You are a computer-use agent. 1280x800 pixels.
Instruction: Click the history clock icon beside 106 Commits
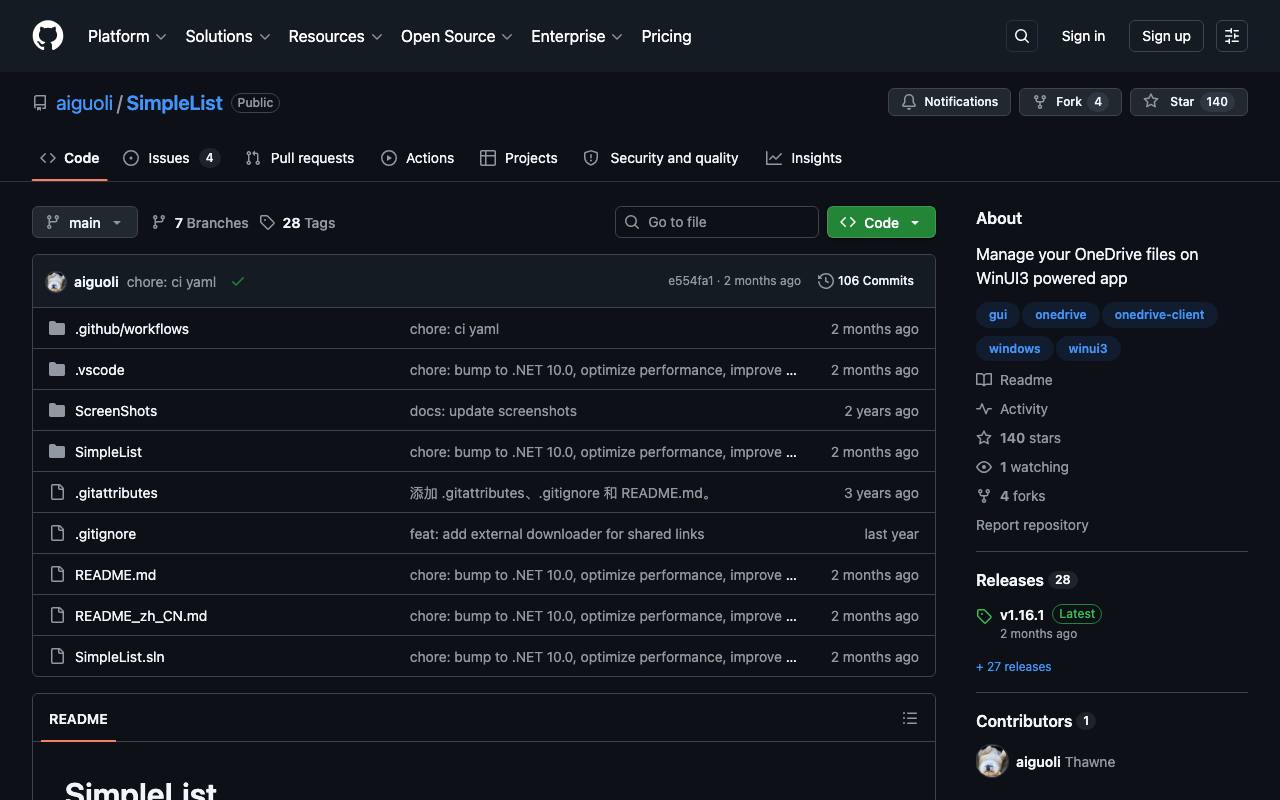(825, 281)
